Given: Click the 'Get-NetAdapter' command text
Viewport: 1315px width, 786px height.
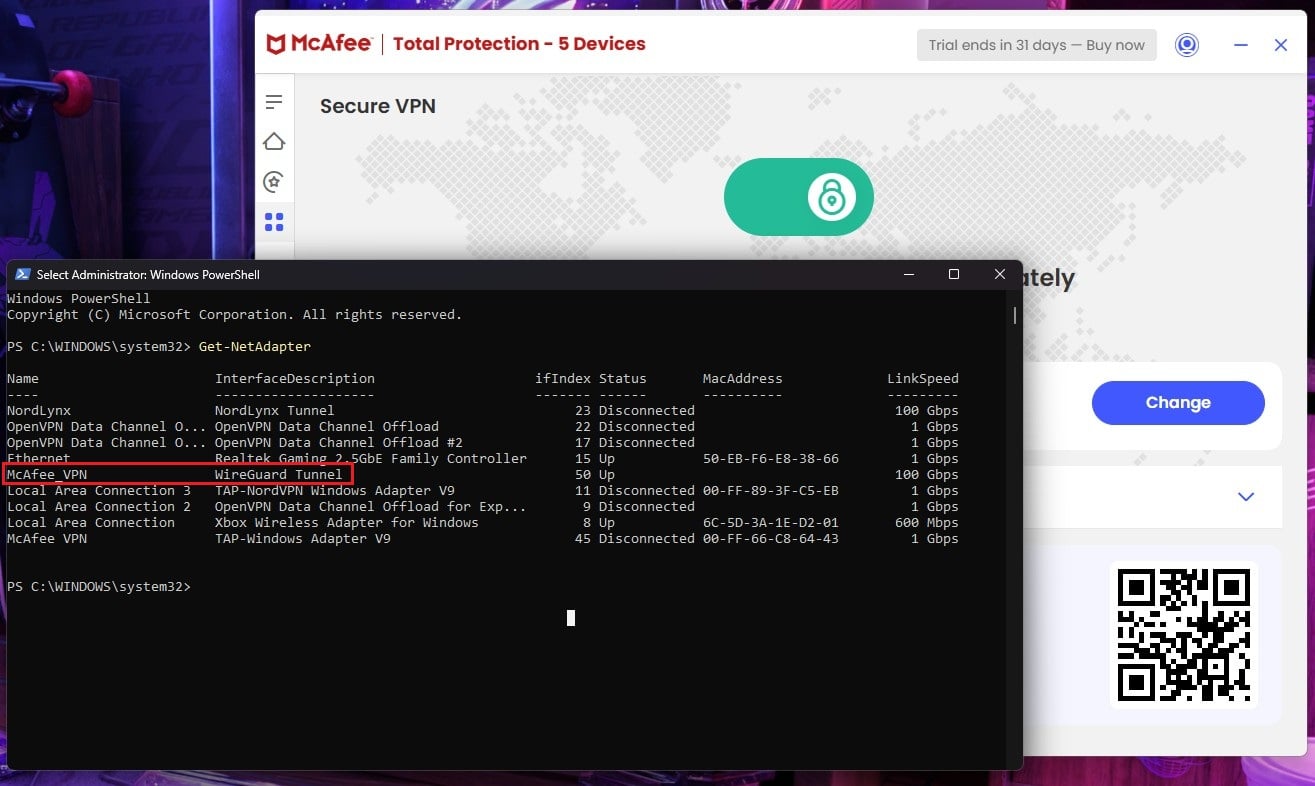Looking at the screenshot, I should click(x=255, y=347).
